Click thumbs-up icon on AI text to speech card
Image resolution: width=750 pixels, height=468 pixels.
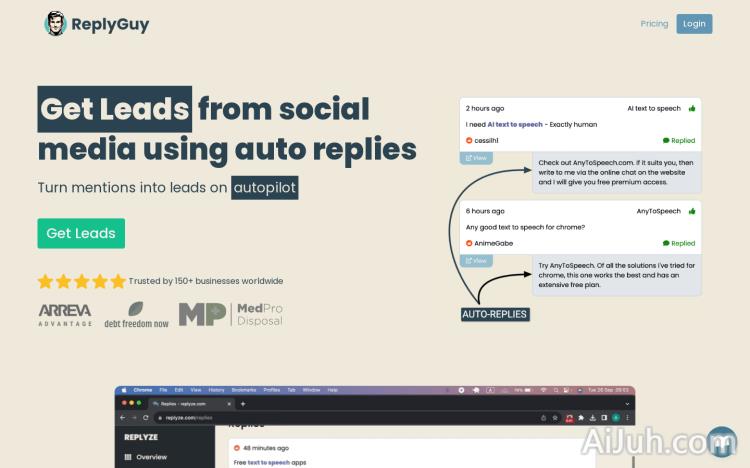point(692,108)
